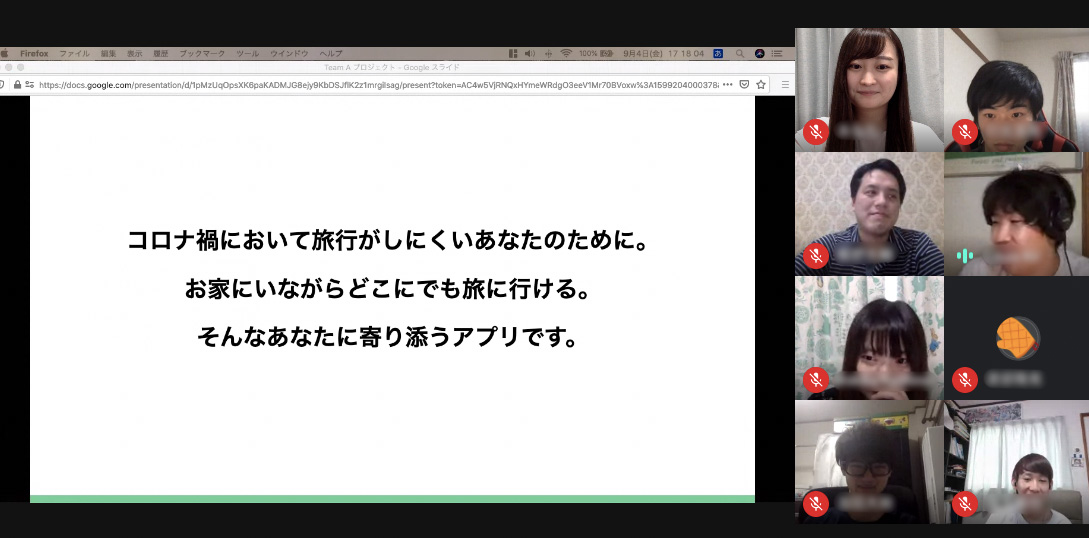
Task: Click the volume icon in menu bar
Action: (529, 53)
